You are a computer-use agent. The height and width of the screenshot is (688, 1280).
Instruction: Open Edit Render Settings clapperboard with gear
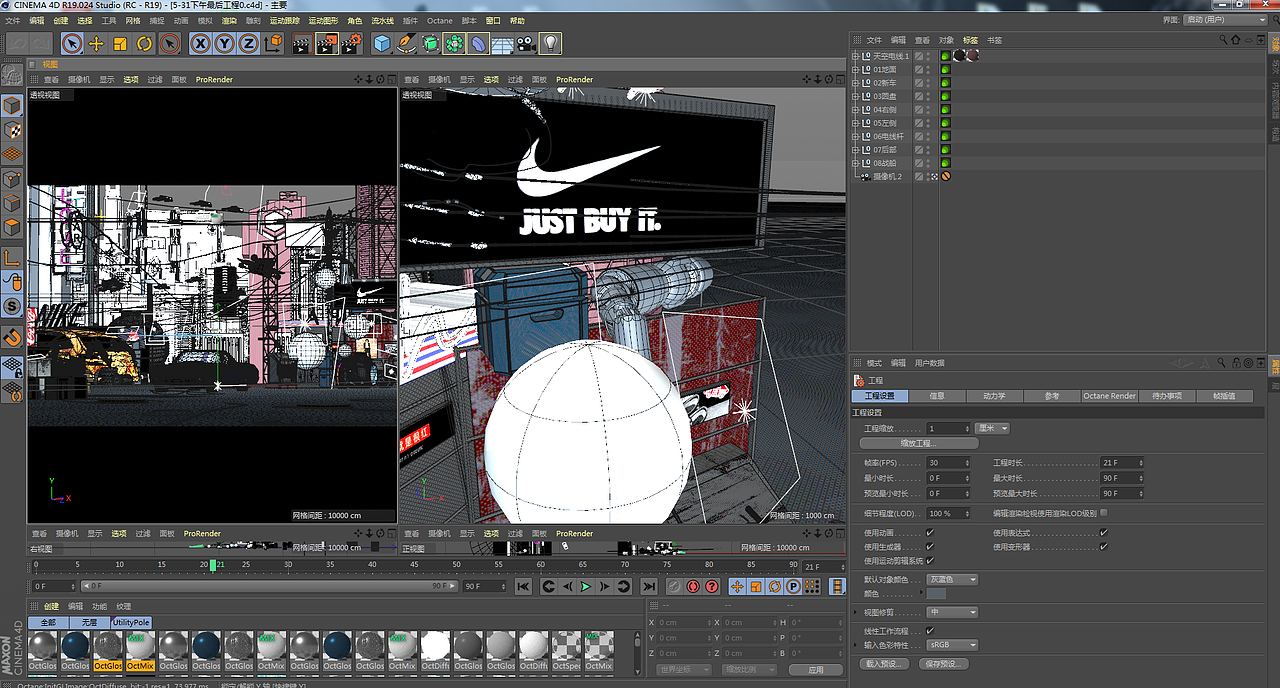[351, 43]
